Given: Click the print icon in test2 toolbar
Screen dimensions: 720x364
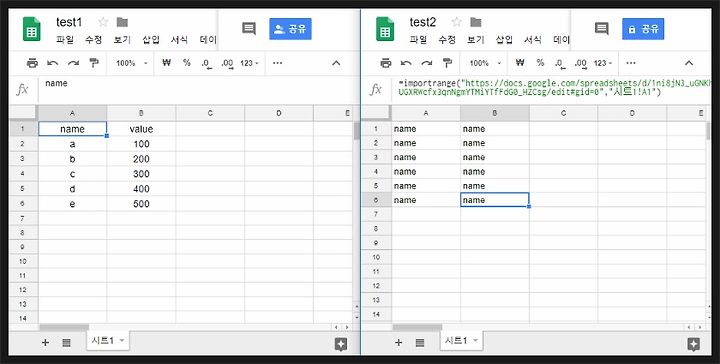Looking at the screenshot, I should (386, 63).
